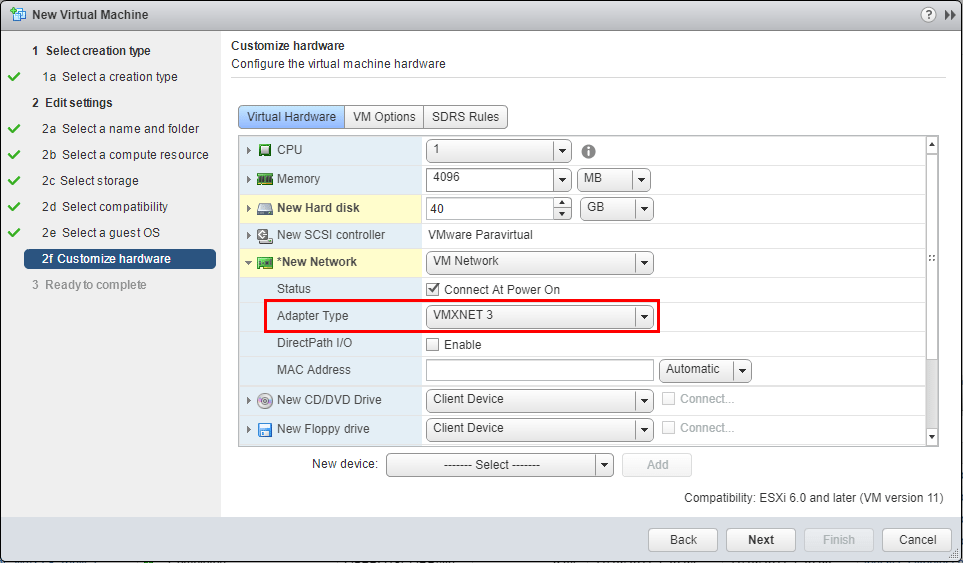Collapse the New Network section
The image size is (963, 563).
[247, 263]
